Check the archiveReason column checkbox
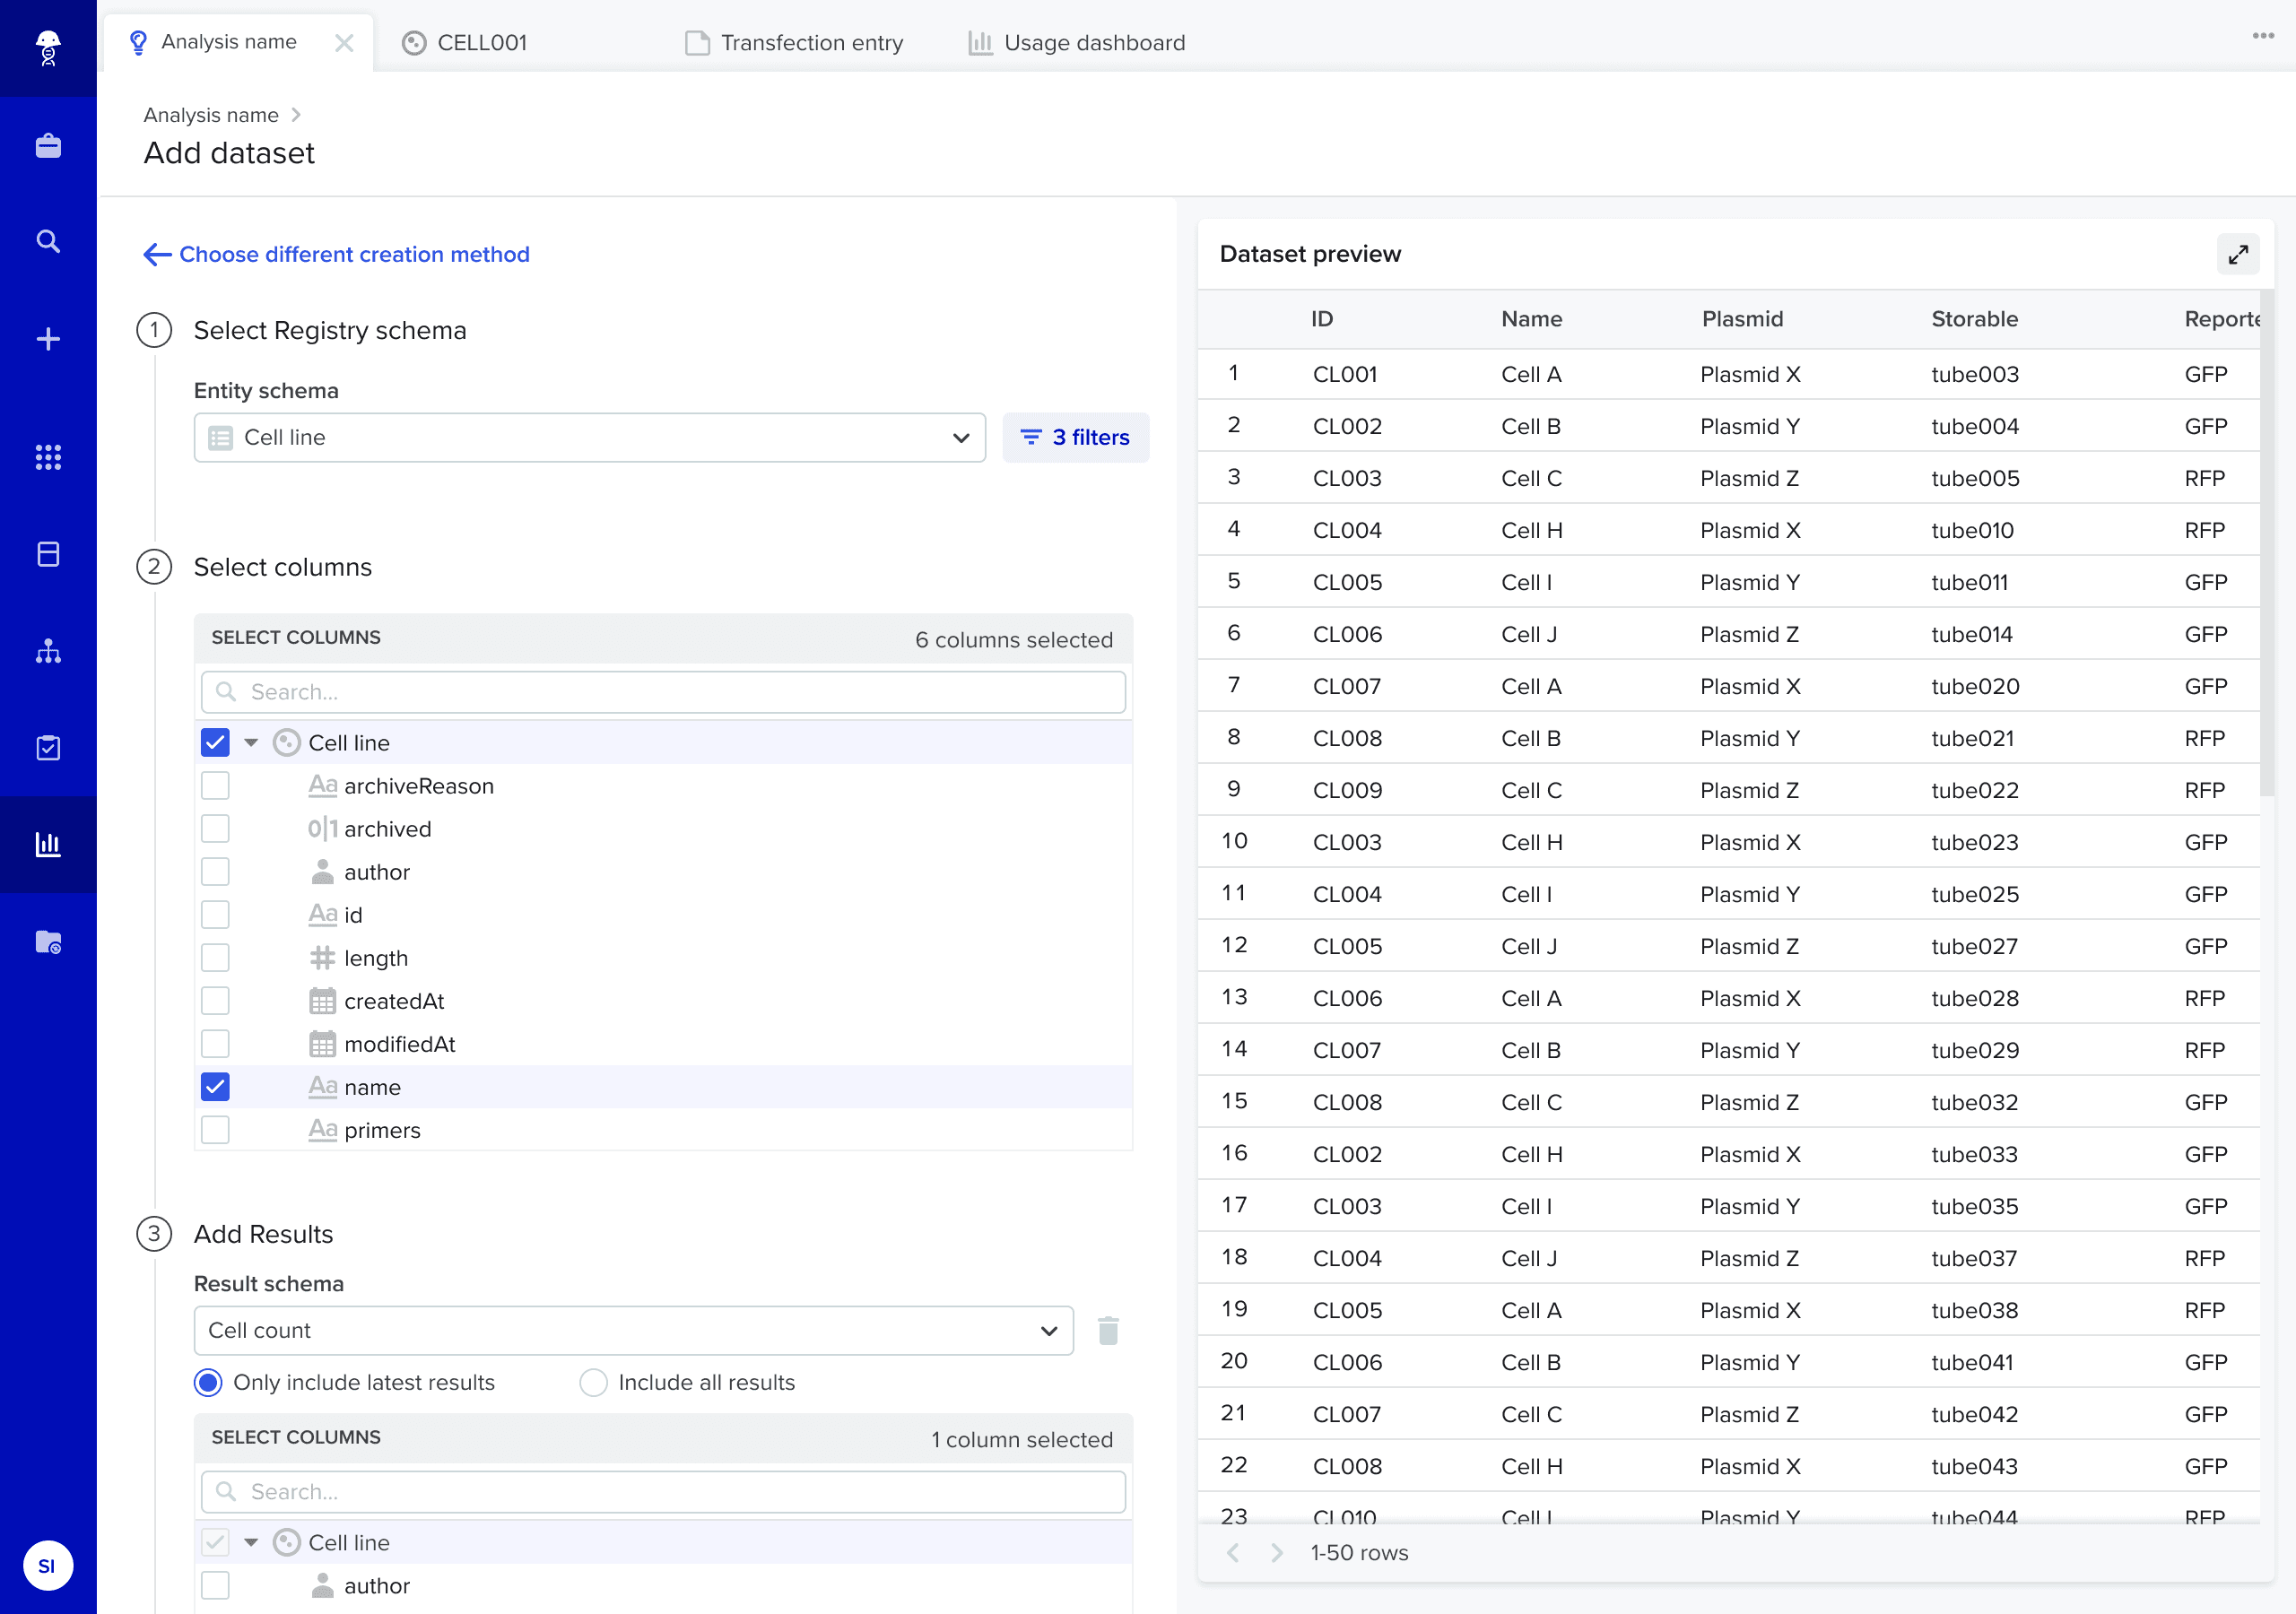Viewport: 2296px width, 1614px height. (x=215, y=786)
